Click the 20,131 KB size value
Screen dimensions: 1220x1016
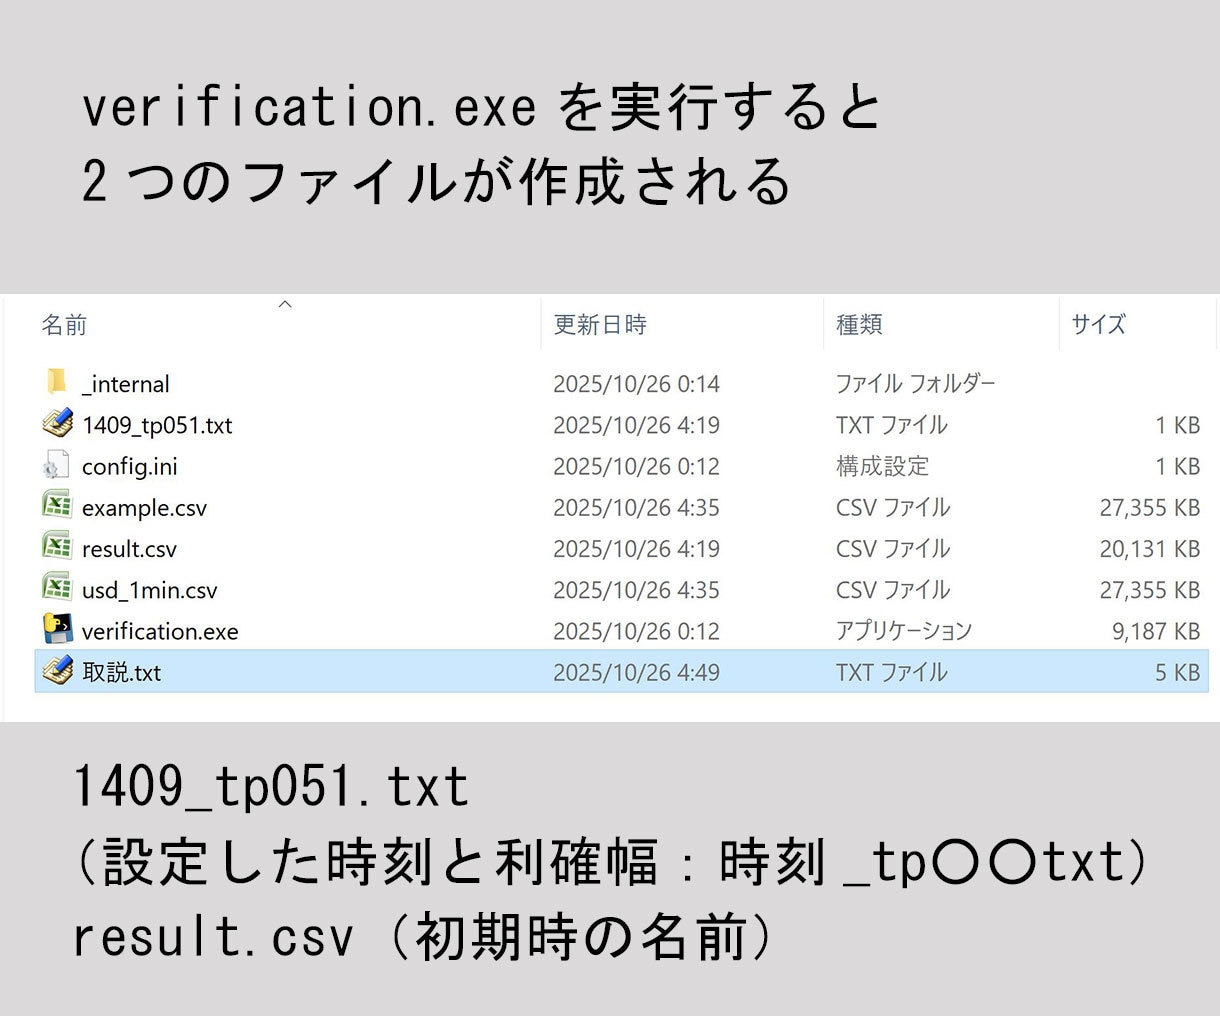1149,549
